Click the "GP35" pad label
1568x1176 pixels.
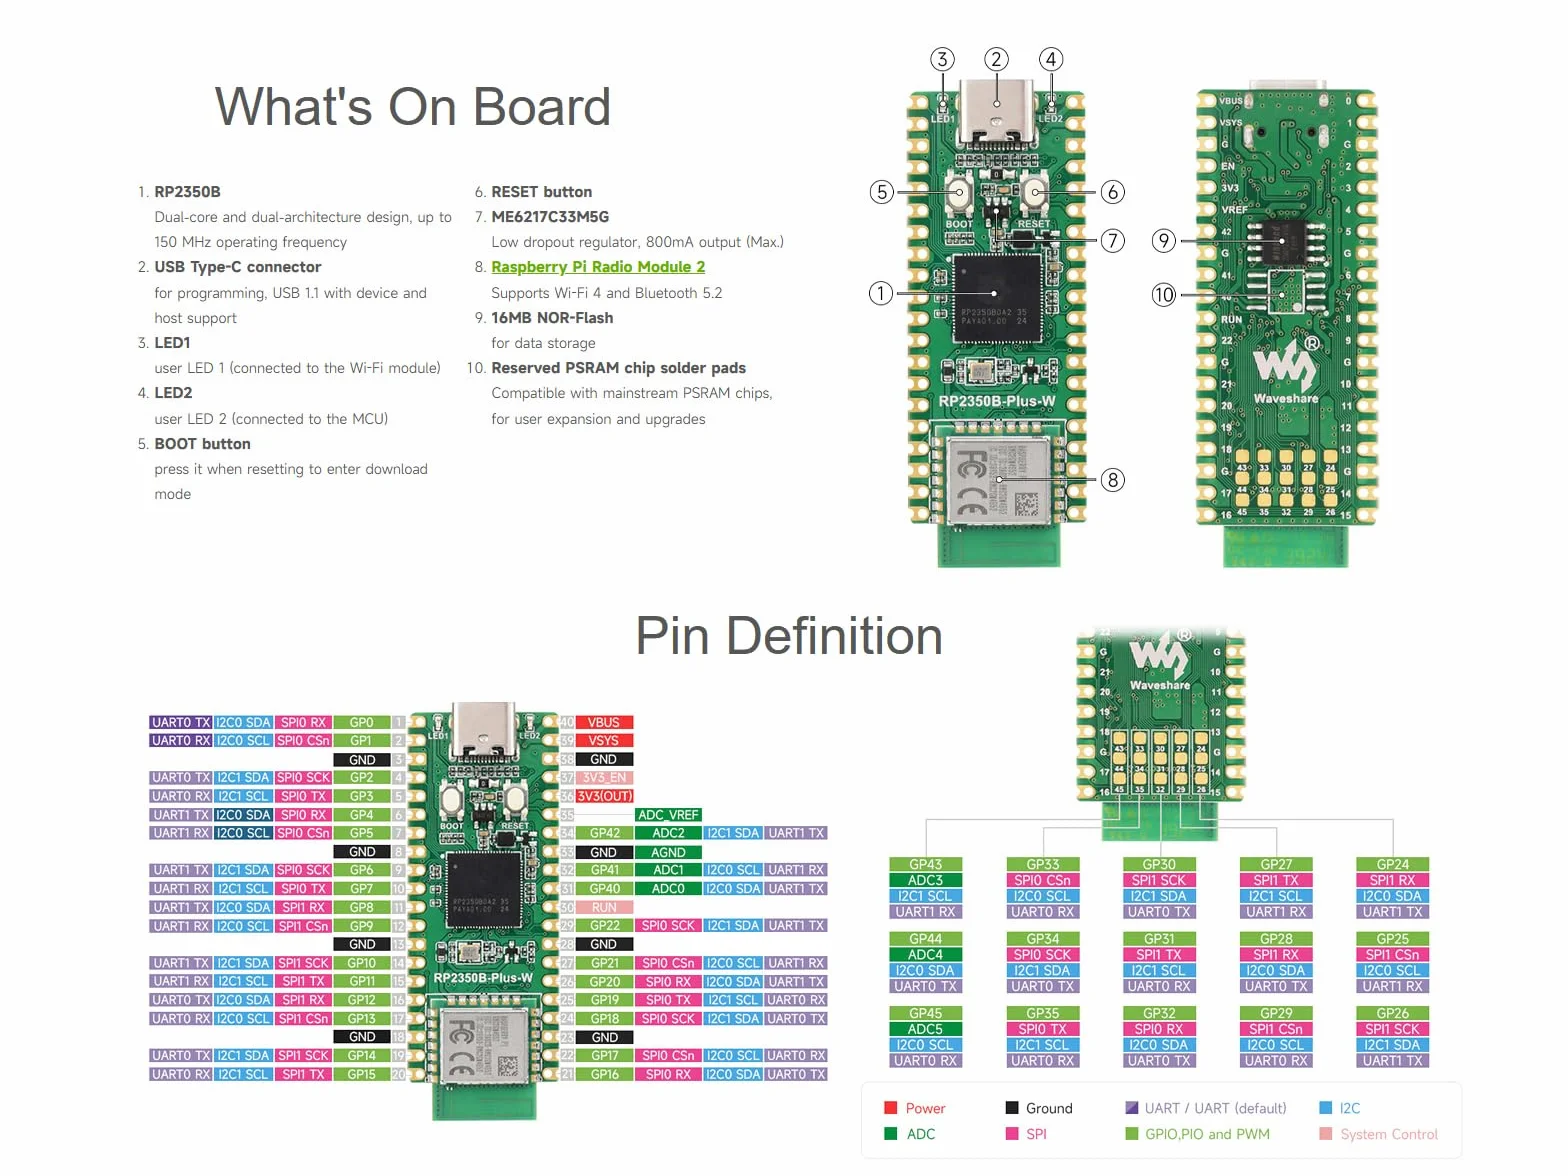pos(1043,1013)
